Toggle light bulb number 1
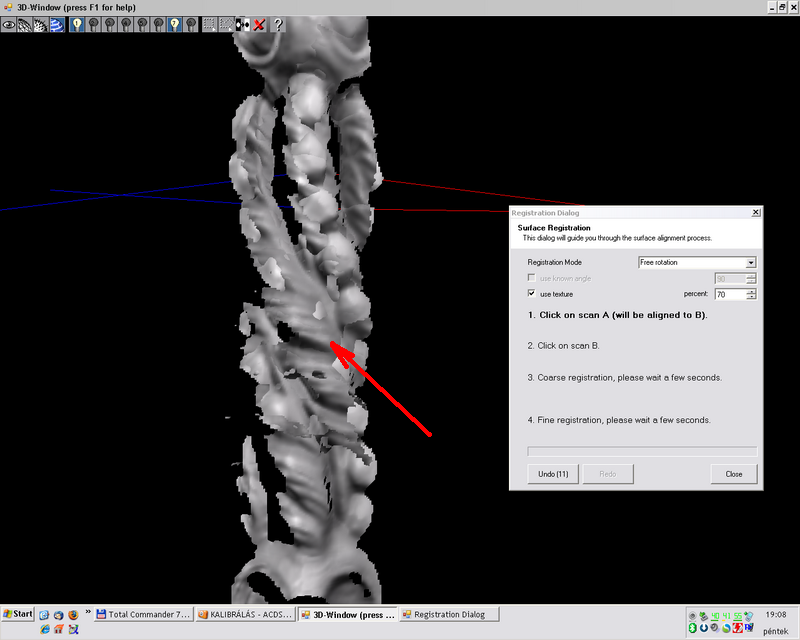Image resolution: width=800 pixels, height=640 pixels. click(x=77, y=23)
